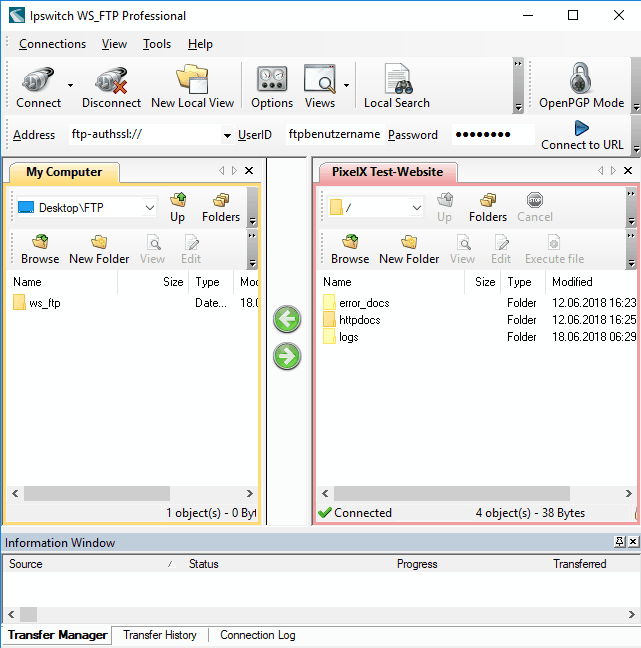641x648 pixels.
Task: Open the Options gauge icon
Action: (x=272, y=79)
